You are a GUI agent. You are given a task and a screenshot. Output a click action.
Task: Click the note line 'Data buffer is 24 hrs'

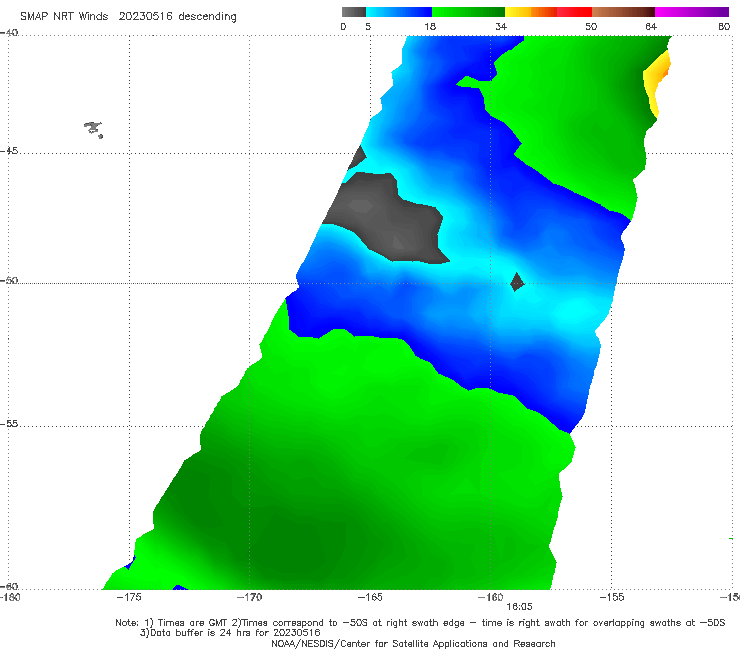pos(230,633)
